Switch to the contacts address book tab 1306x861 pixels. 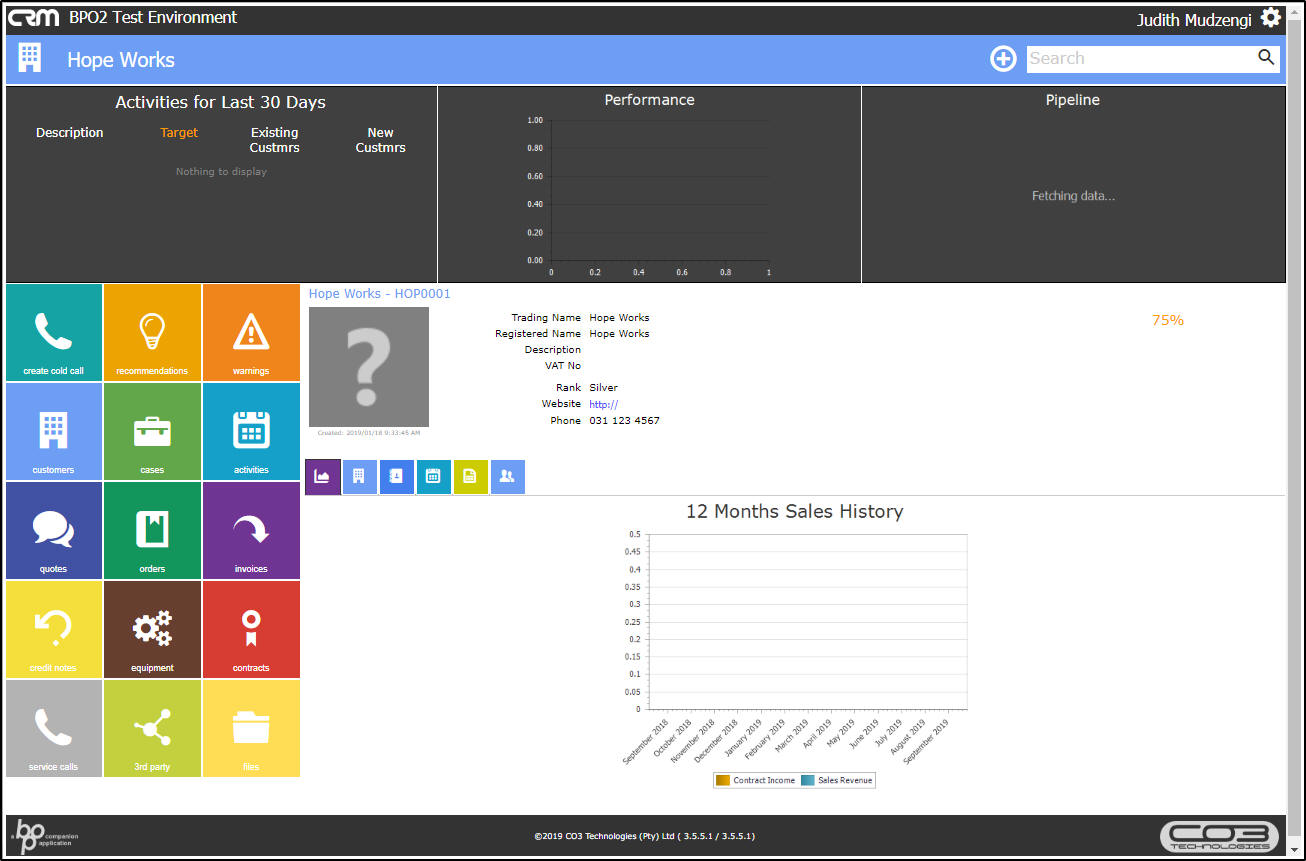coord(396,477)
